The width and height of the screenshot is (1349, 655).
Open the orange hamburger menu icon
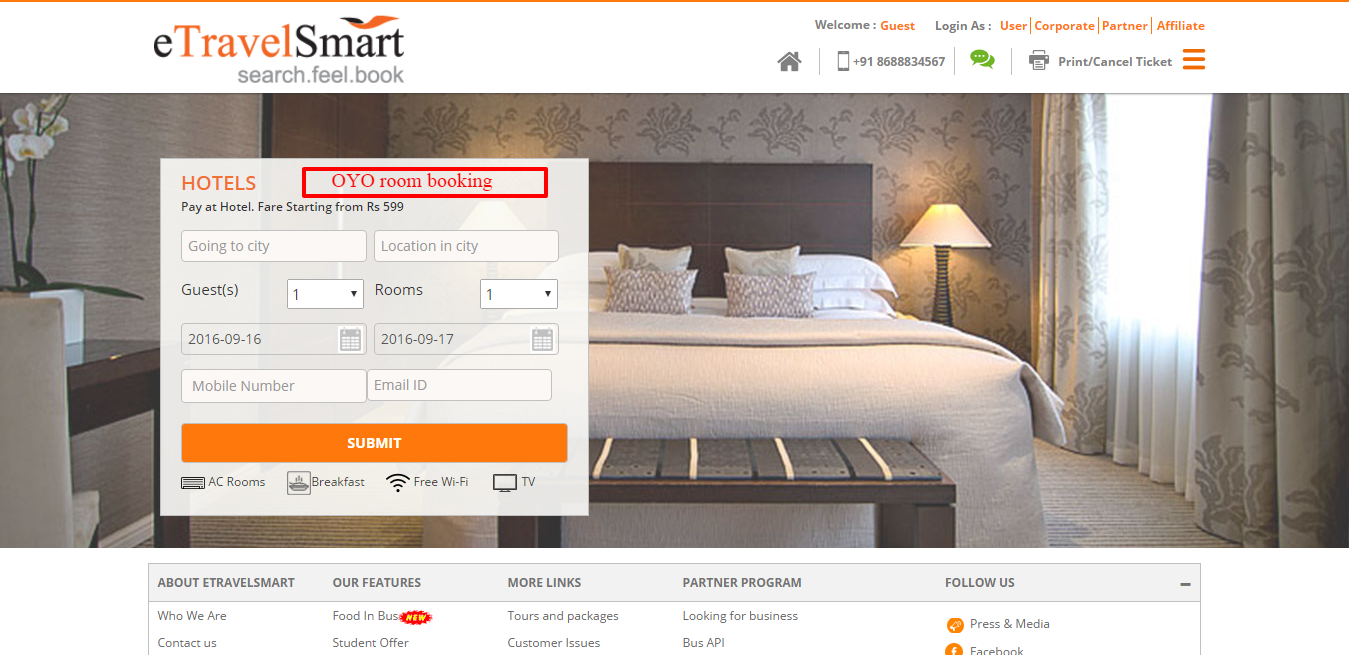(x=1193, y=60)
